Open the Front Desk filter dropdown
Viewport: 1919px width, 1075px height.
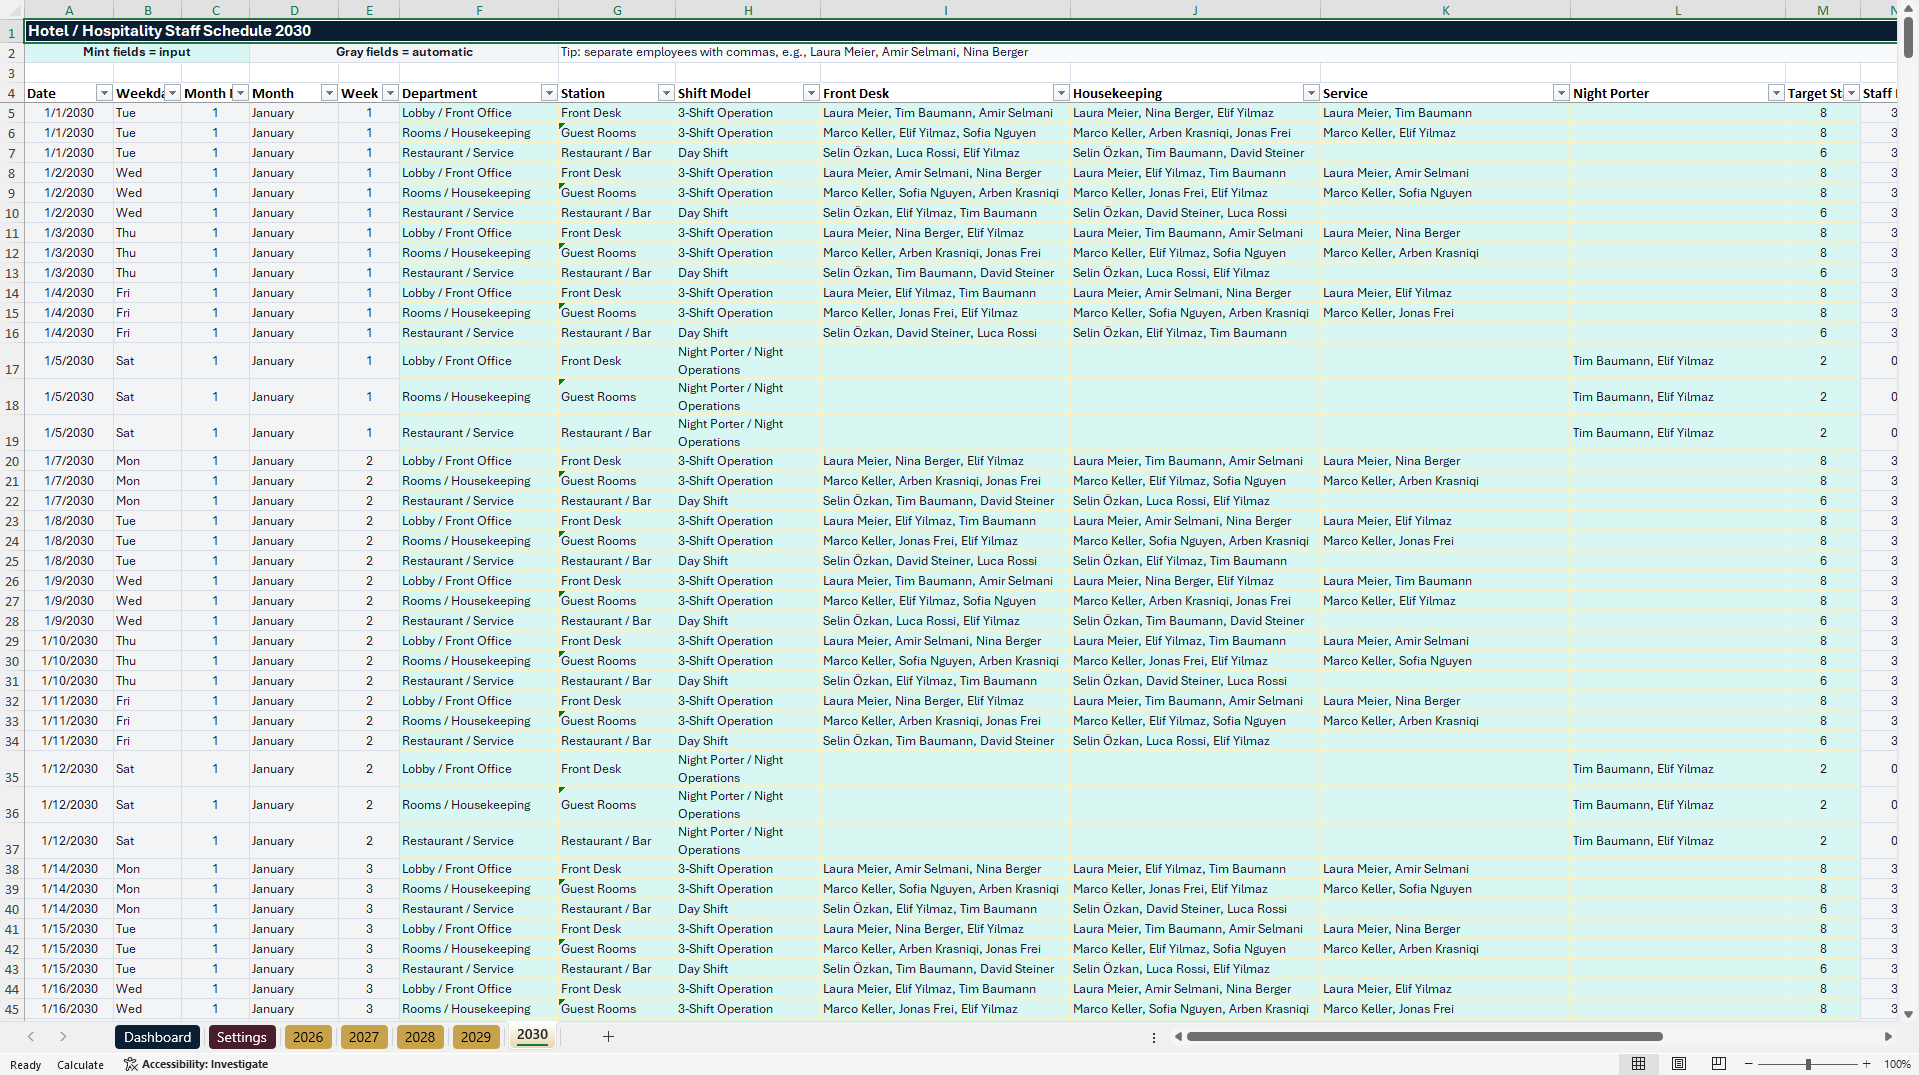tap(1061, 93)
